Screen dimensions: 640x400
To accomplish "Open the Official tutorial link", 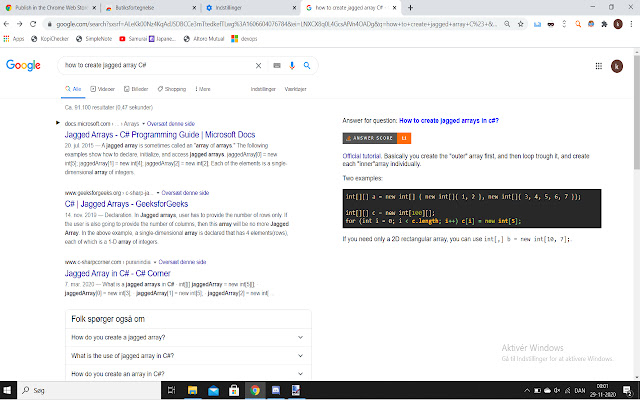I will (x=362, y=156).
